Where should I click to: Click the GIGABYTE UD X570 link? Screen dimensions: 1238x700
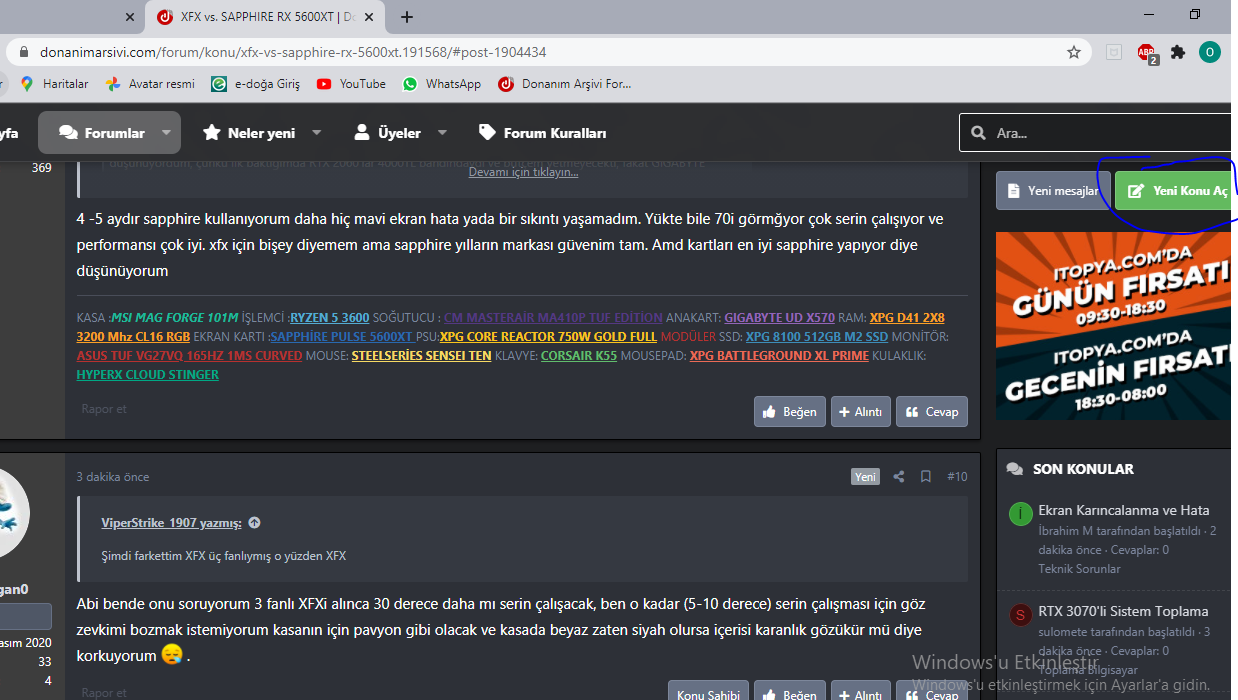779,317
